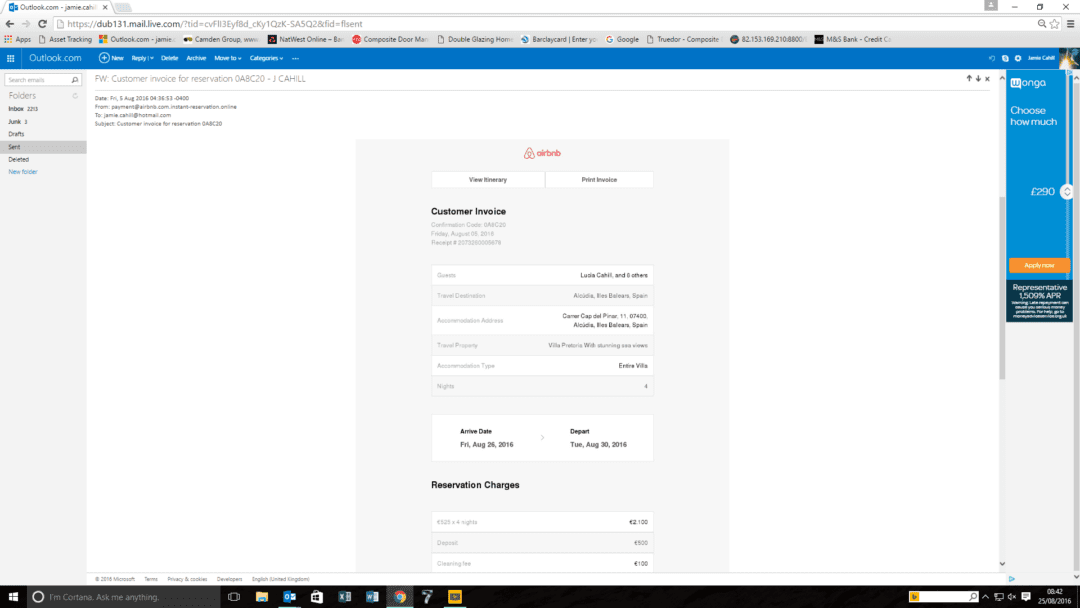Viewport: 1080px width, 608px height.
Task: Bookmark this page with star icon
Action: pyautogui.click(x=1055, y=23)
